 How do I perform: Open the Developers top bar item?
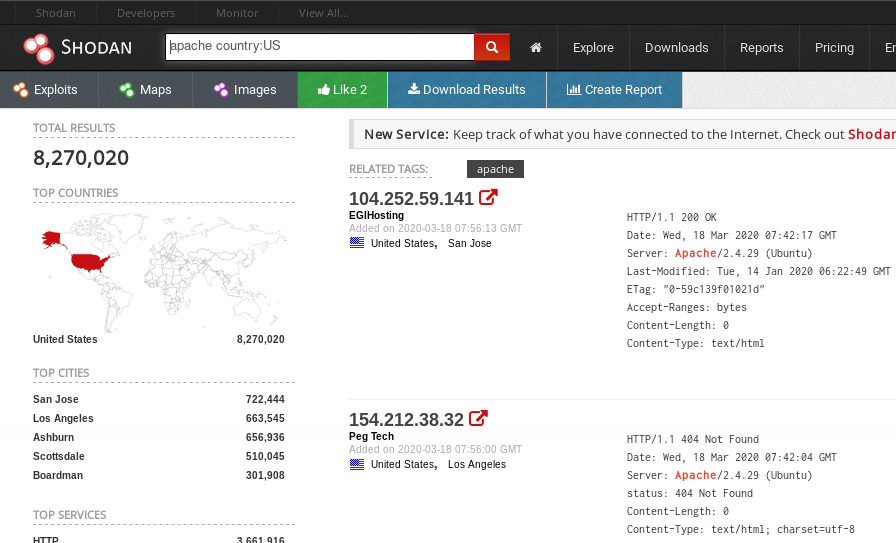point(146,13)
